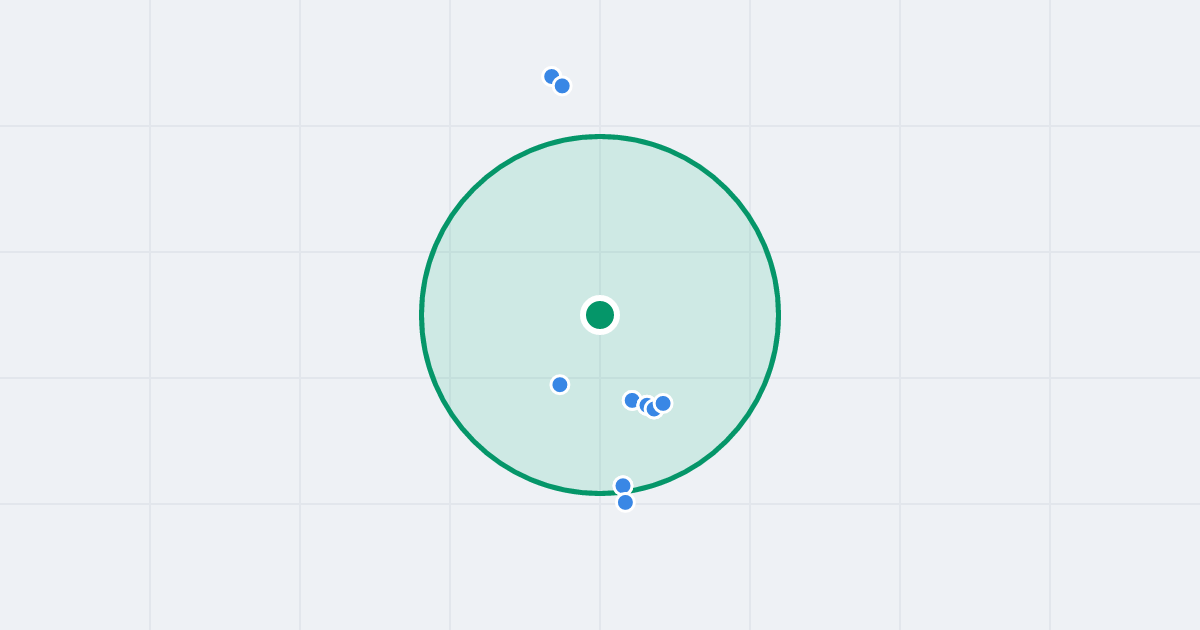The image size is (1200, 630).
Task: Pick the rightmost blue dot in the four-dot cluster
Action: (663, 403)
